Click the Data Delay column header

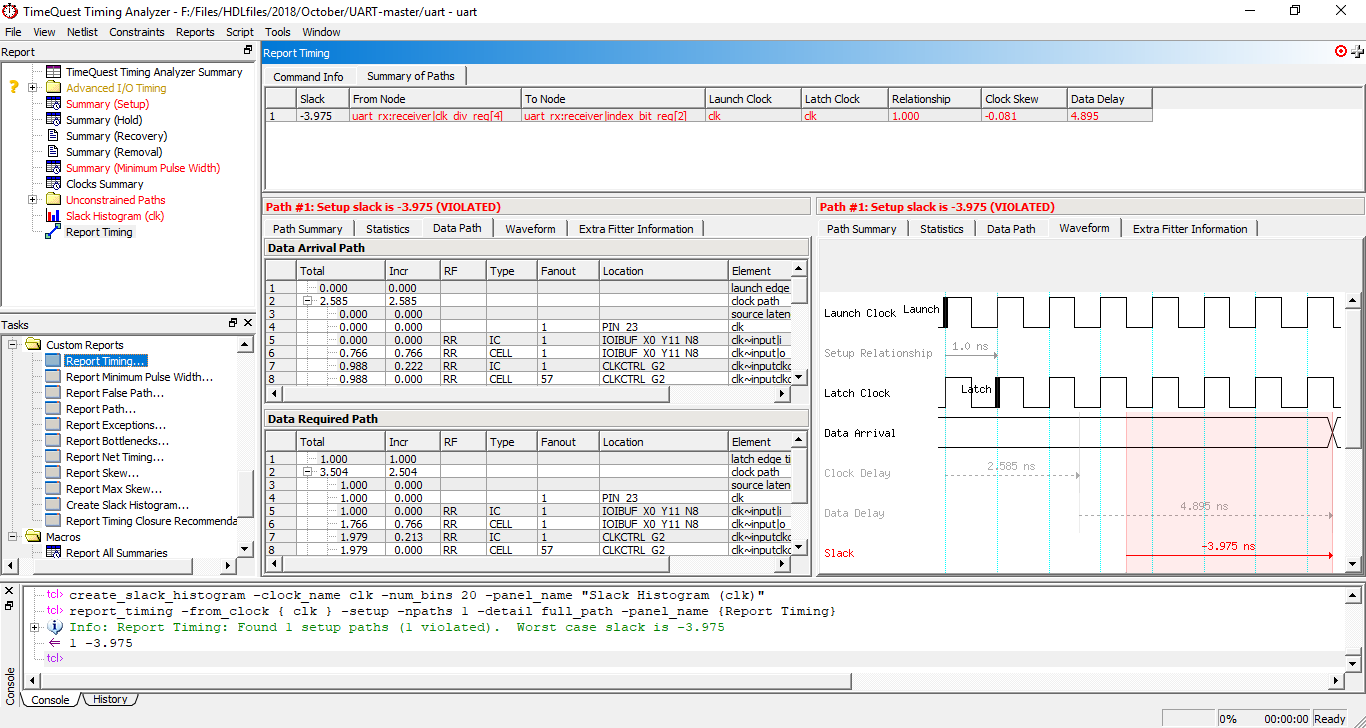point(1109,99)
